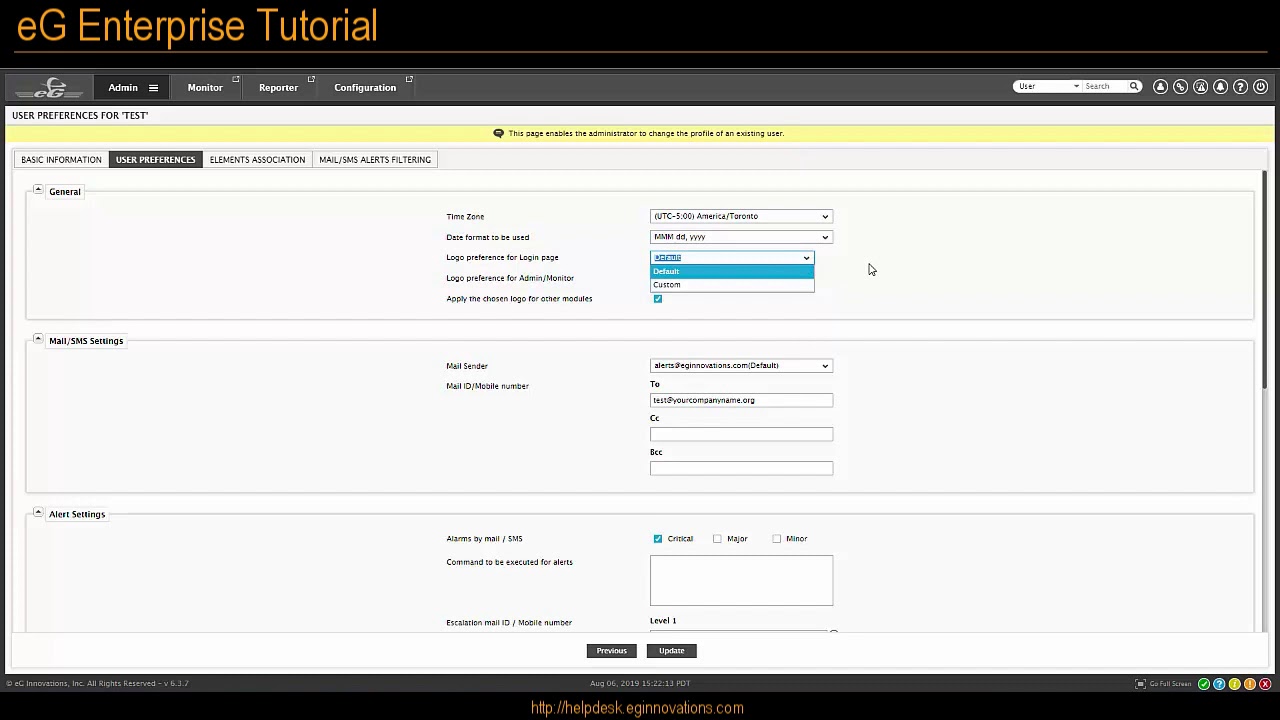Open the Monitor menu

[205, 88]
